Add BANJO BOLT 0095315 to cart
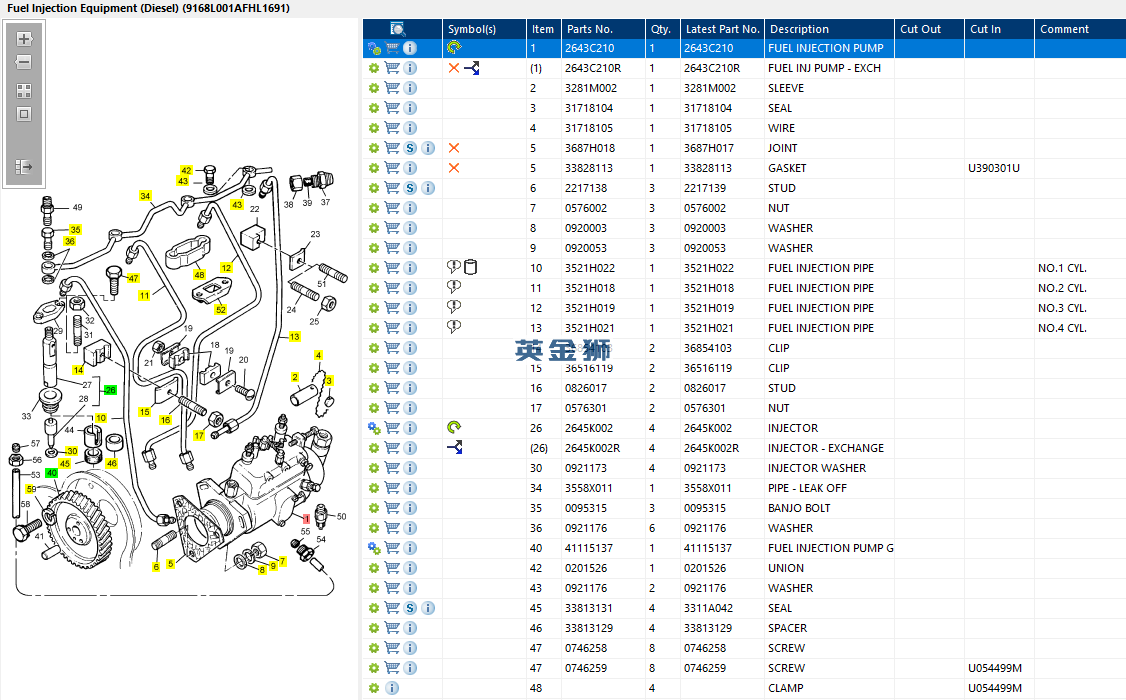 point(392,508)
